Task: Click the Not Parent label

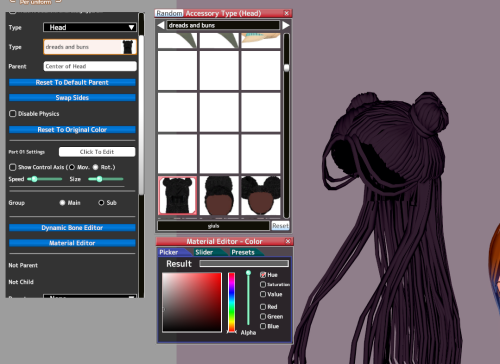Action: 23,265
